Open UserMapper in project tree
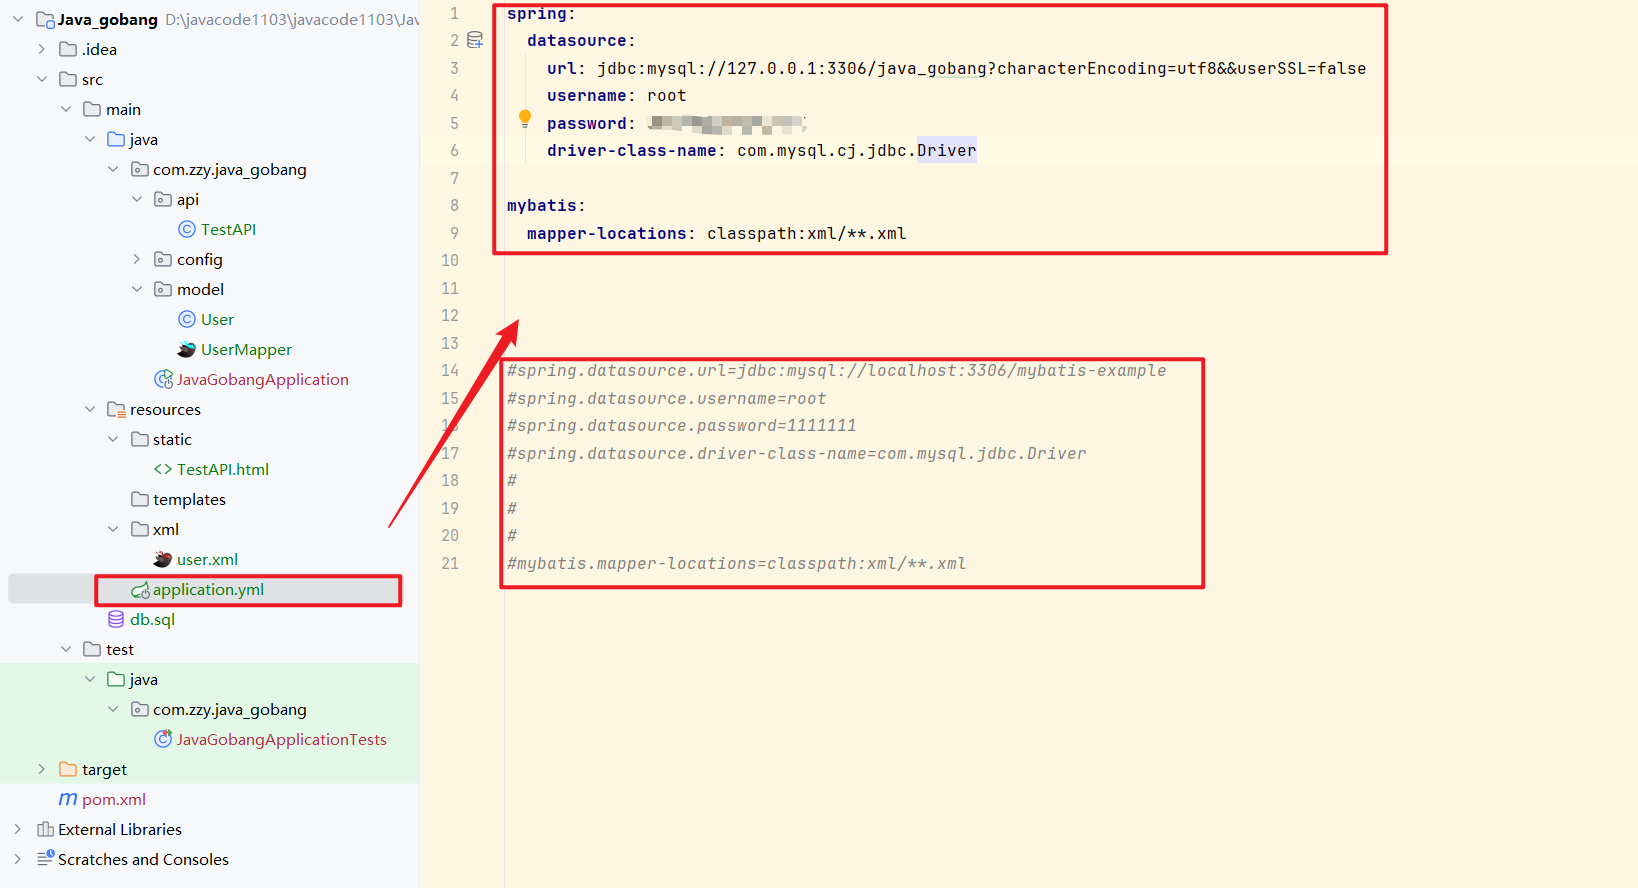1638x888 pixels. click(246, 349)
